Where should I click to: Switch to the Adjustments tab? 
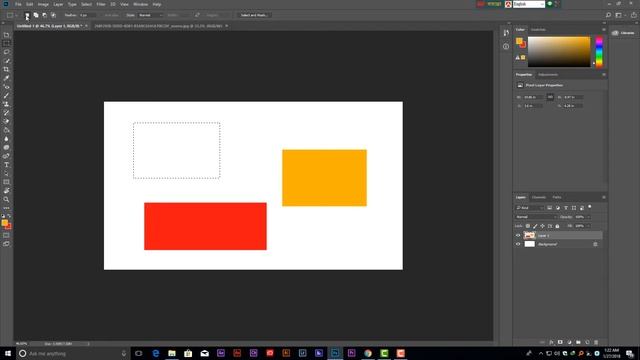pos(548,75)
